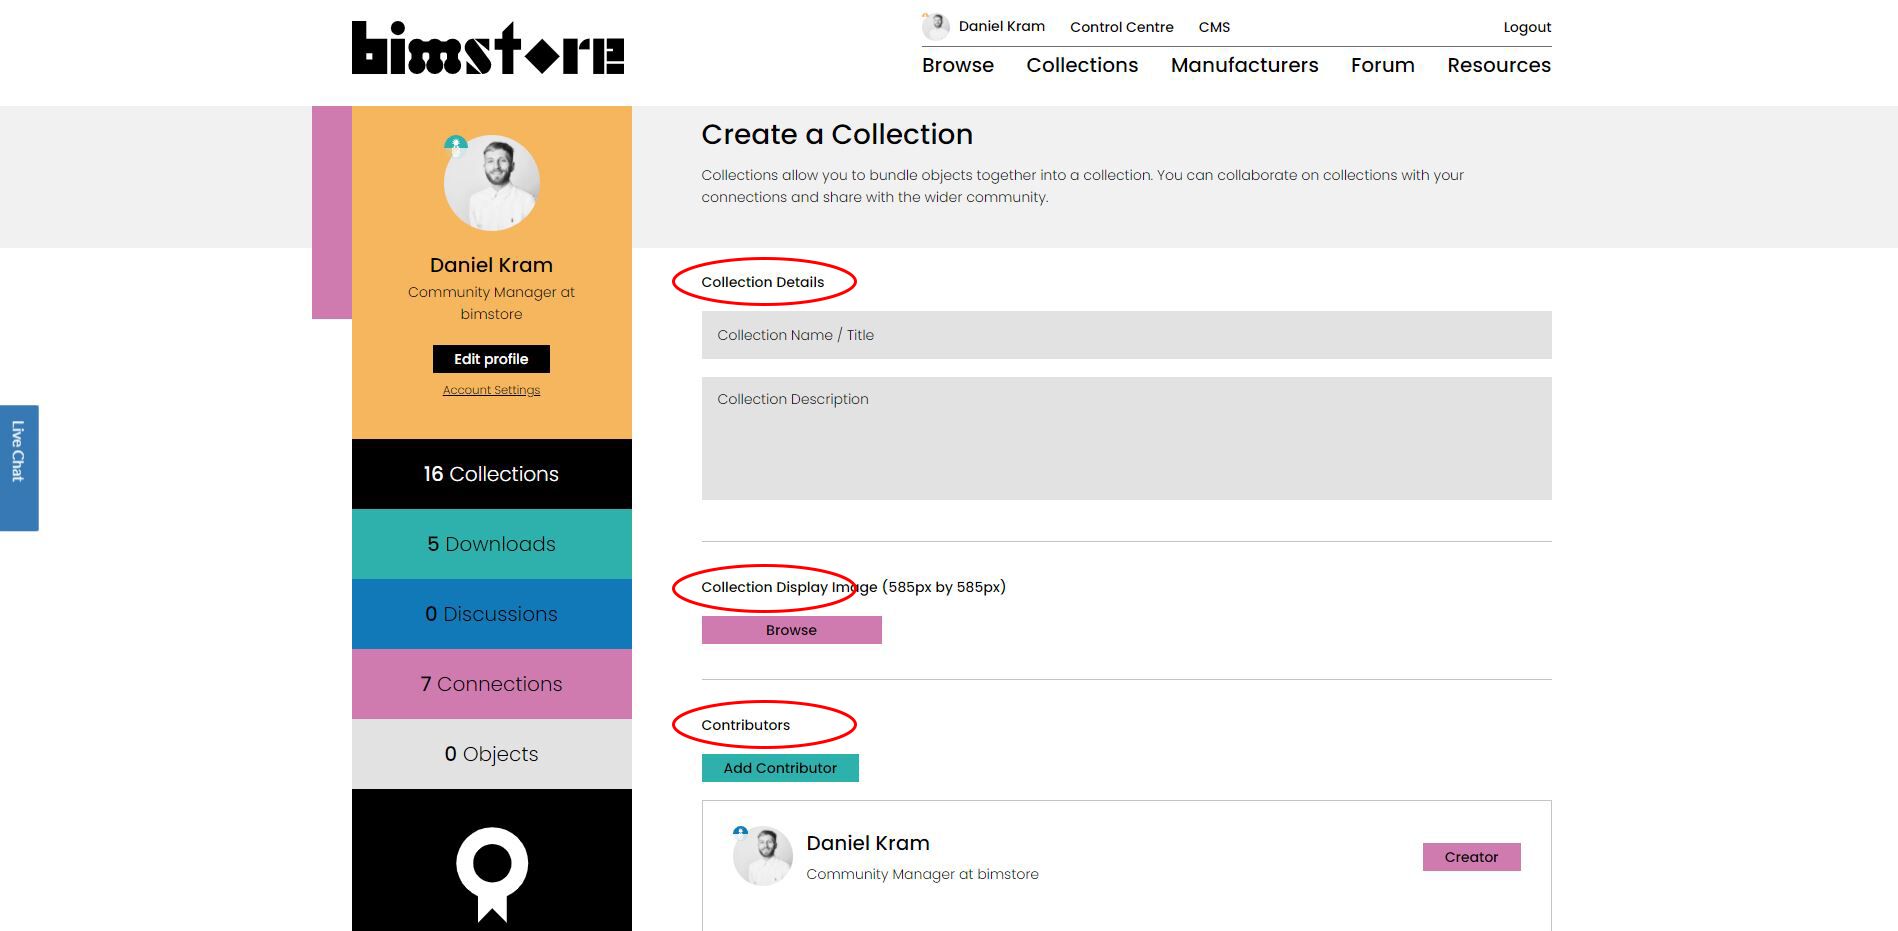Select the 0 Objects sidebar tile

tap(492, 754)
